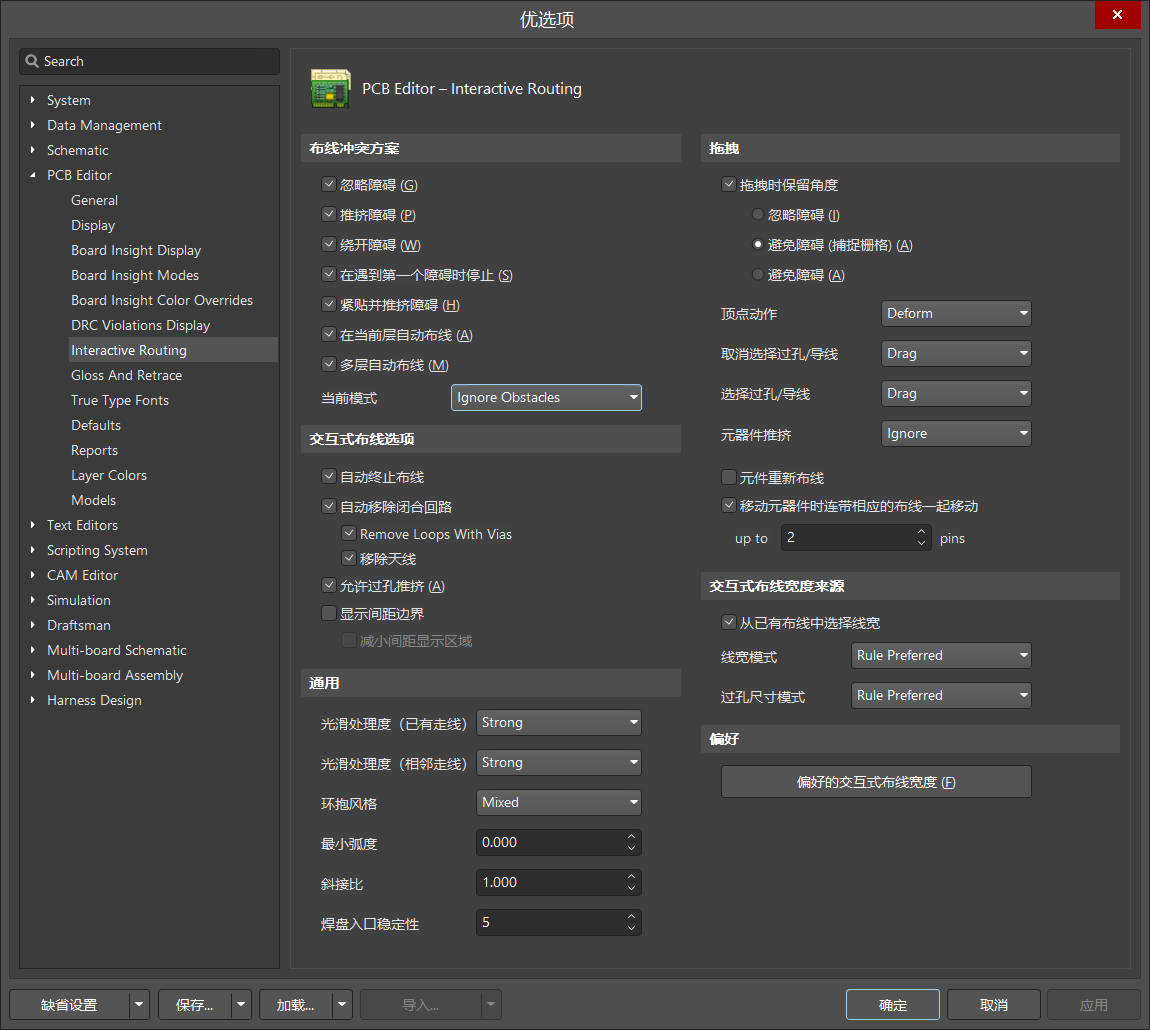Click into the 斜接比 value field
This screenshot has width=1150, height=1030.
coord(548,883)
